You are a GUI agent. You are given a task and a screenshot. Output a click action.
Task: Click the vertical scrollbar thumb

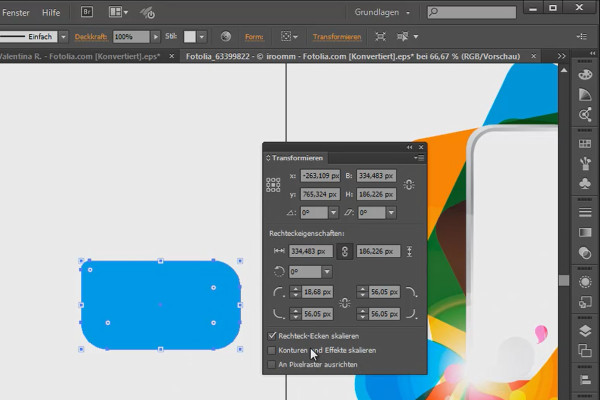(564, 280)
